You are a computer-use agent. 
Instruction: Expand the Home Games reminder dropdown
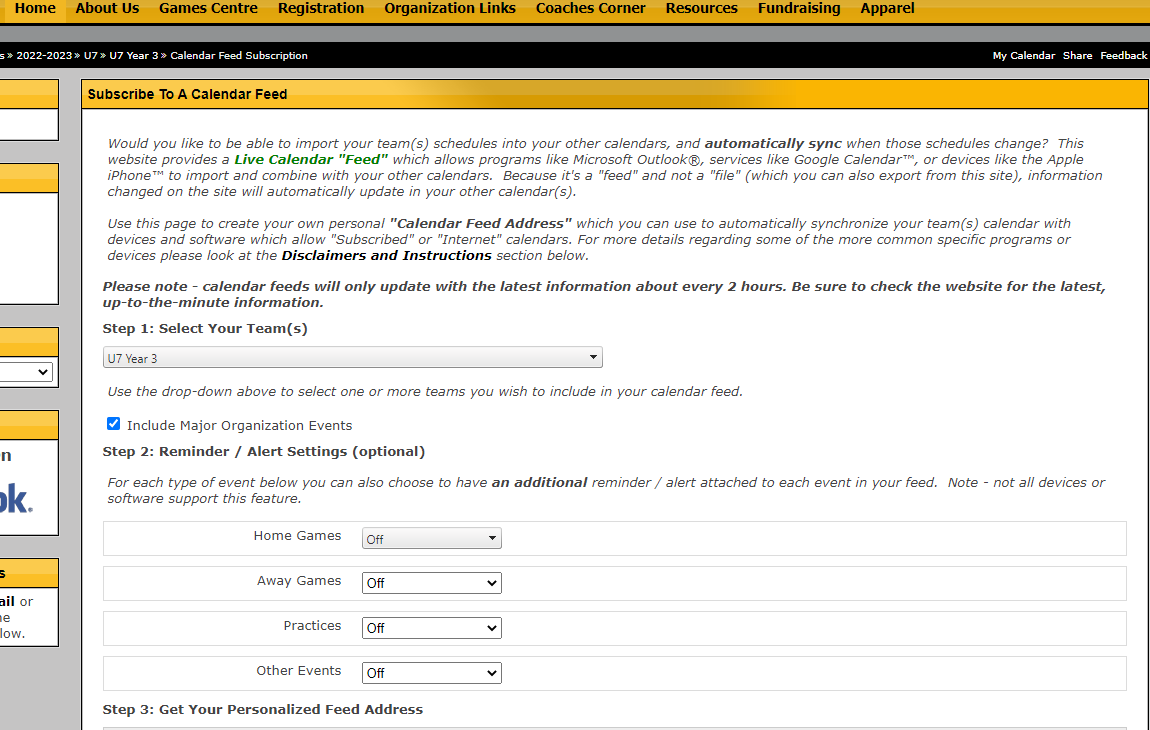(431, 539)
